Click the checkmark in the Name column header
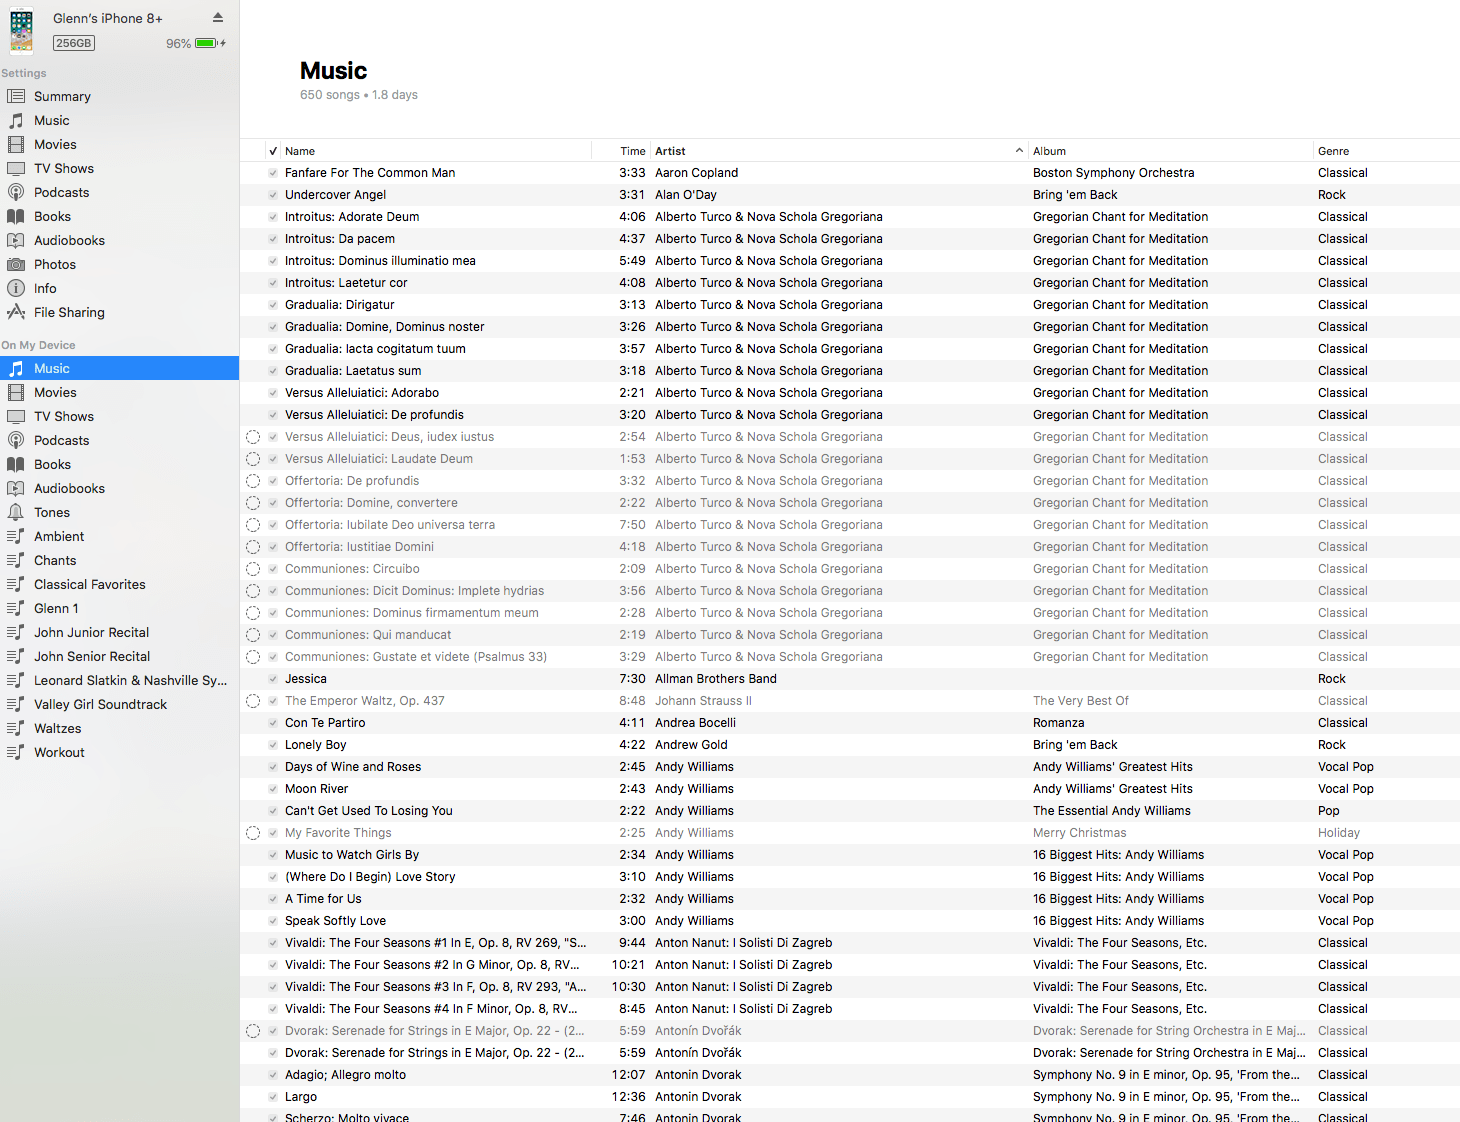This screenshot has width=1460, height=1122. (273, 150)
